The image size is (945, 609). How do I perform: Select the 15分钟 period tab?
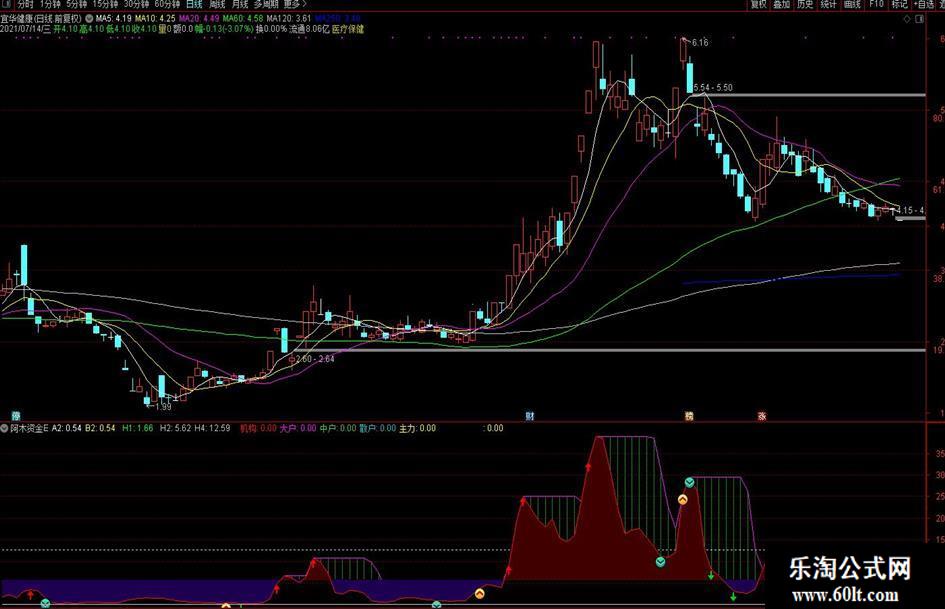(x=105, y=4)
